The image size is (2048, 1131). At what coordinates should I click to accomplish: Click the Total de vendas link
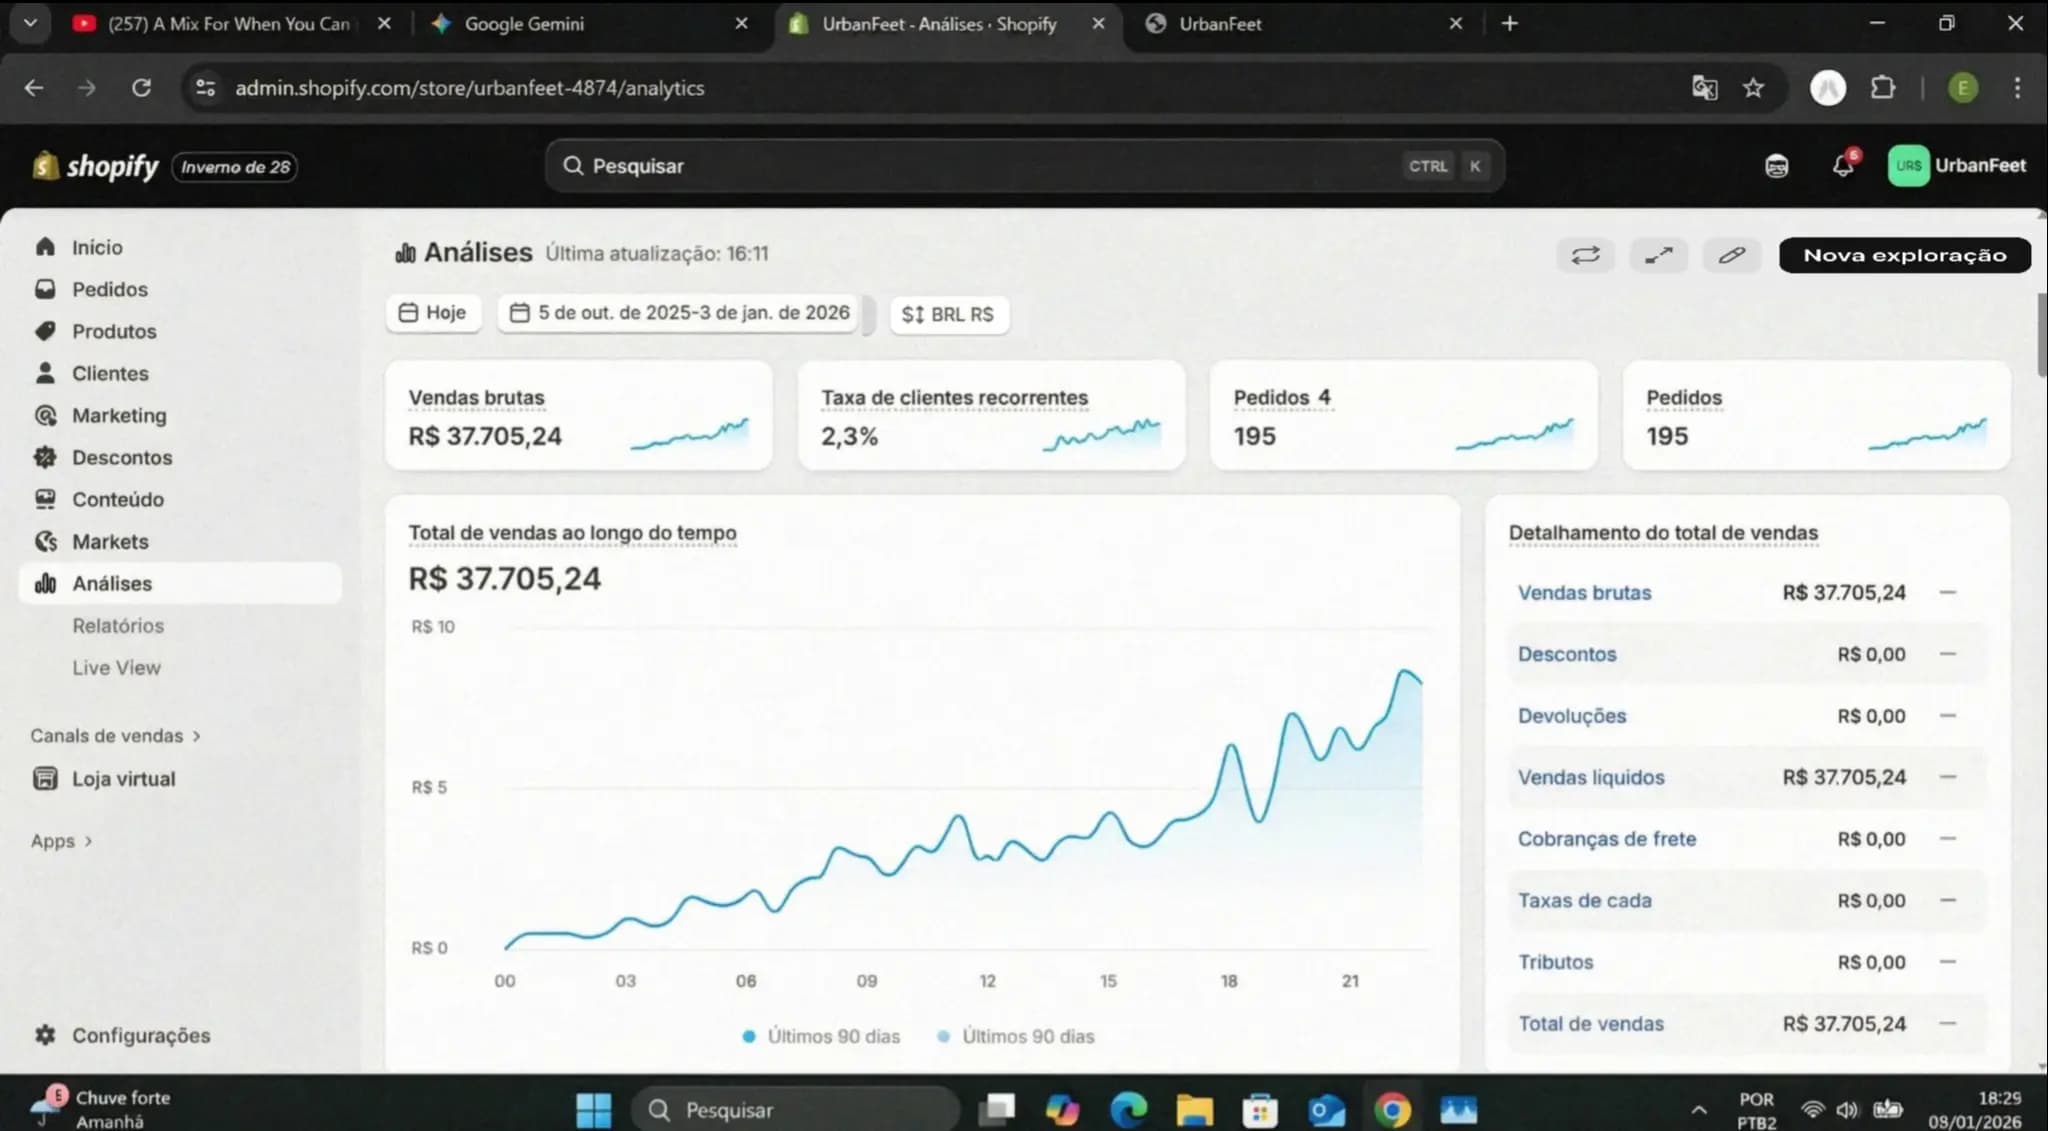(x=1591, y=1024)
